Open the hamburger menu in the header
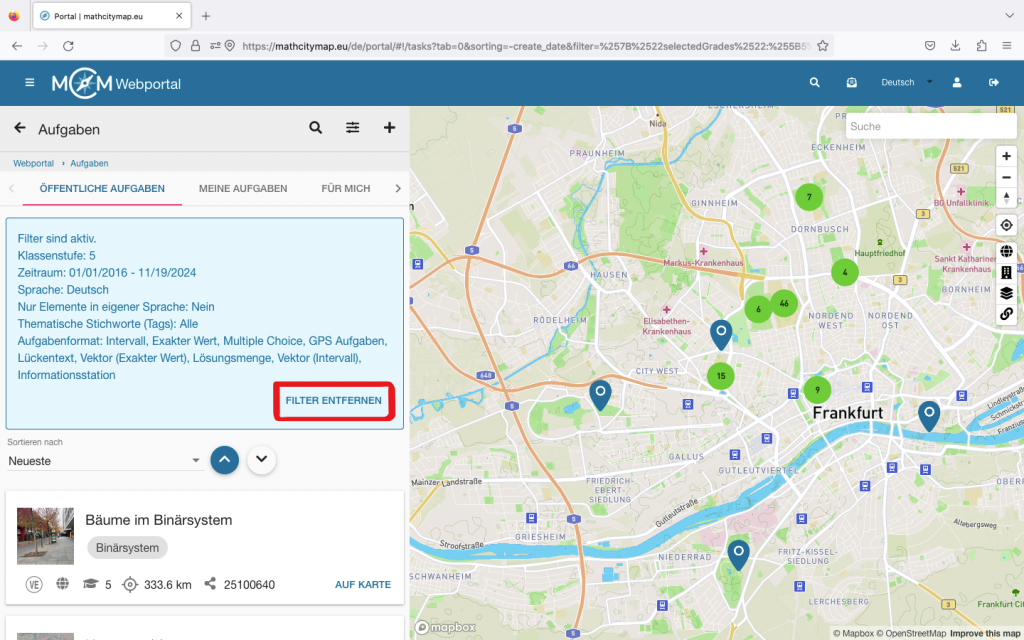This screenshot has width=1024, height=640. 29,83
